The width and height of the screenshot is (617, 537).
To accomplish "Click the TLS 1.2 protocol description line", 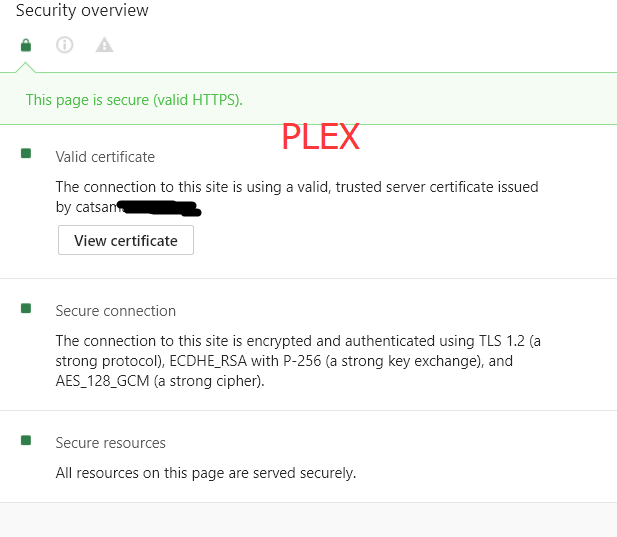I will (298, 341).
